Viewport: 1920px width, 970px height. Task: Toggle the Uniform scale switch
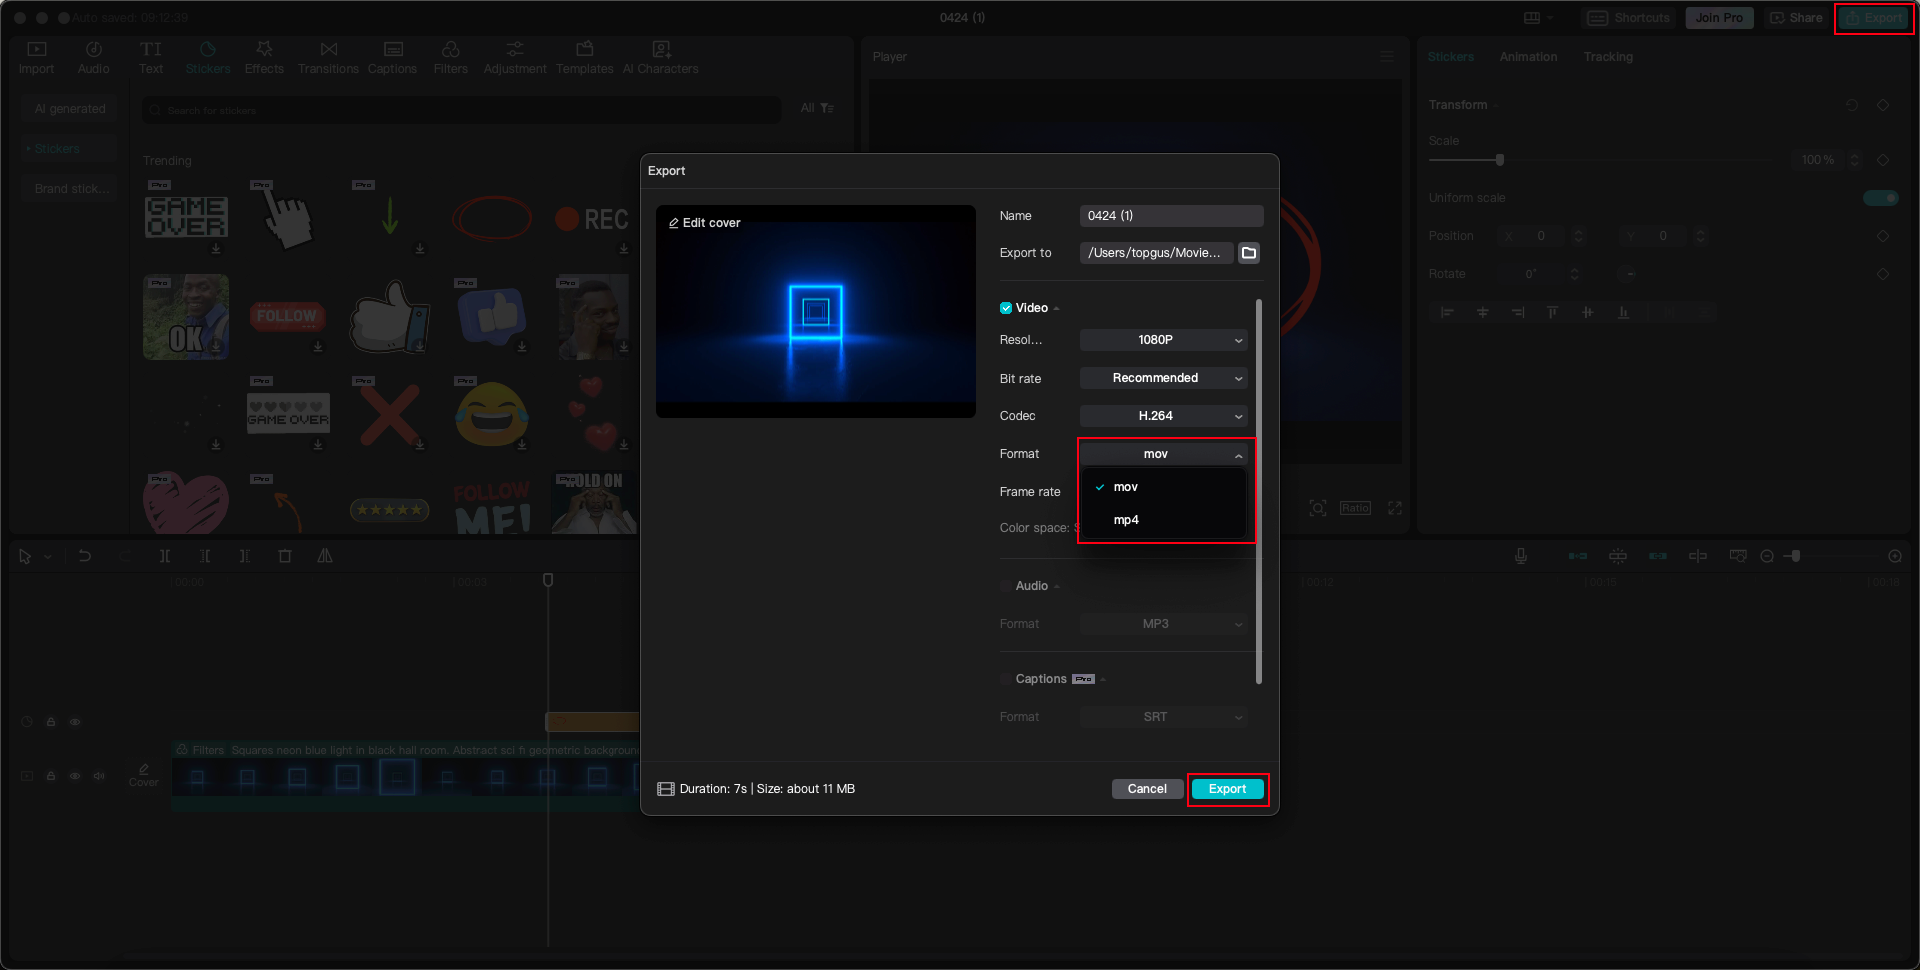(1881, 198)
